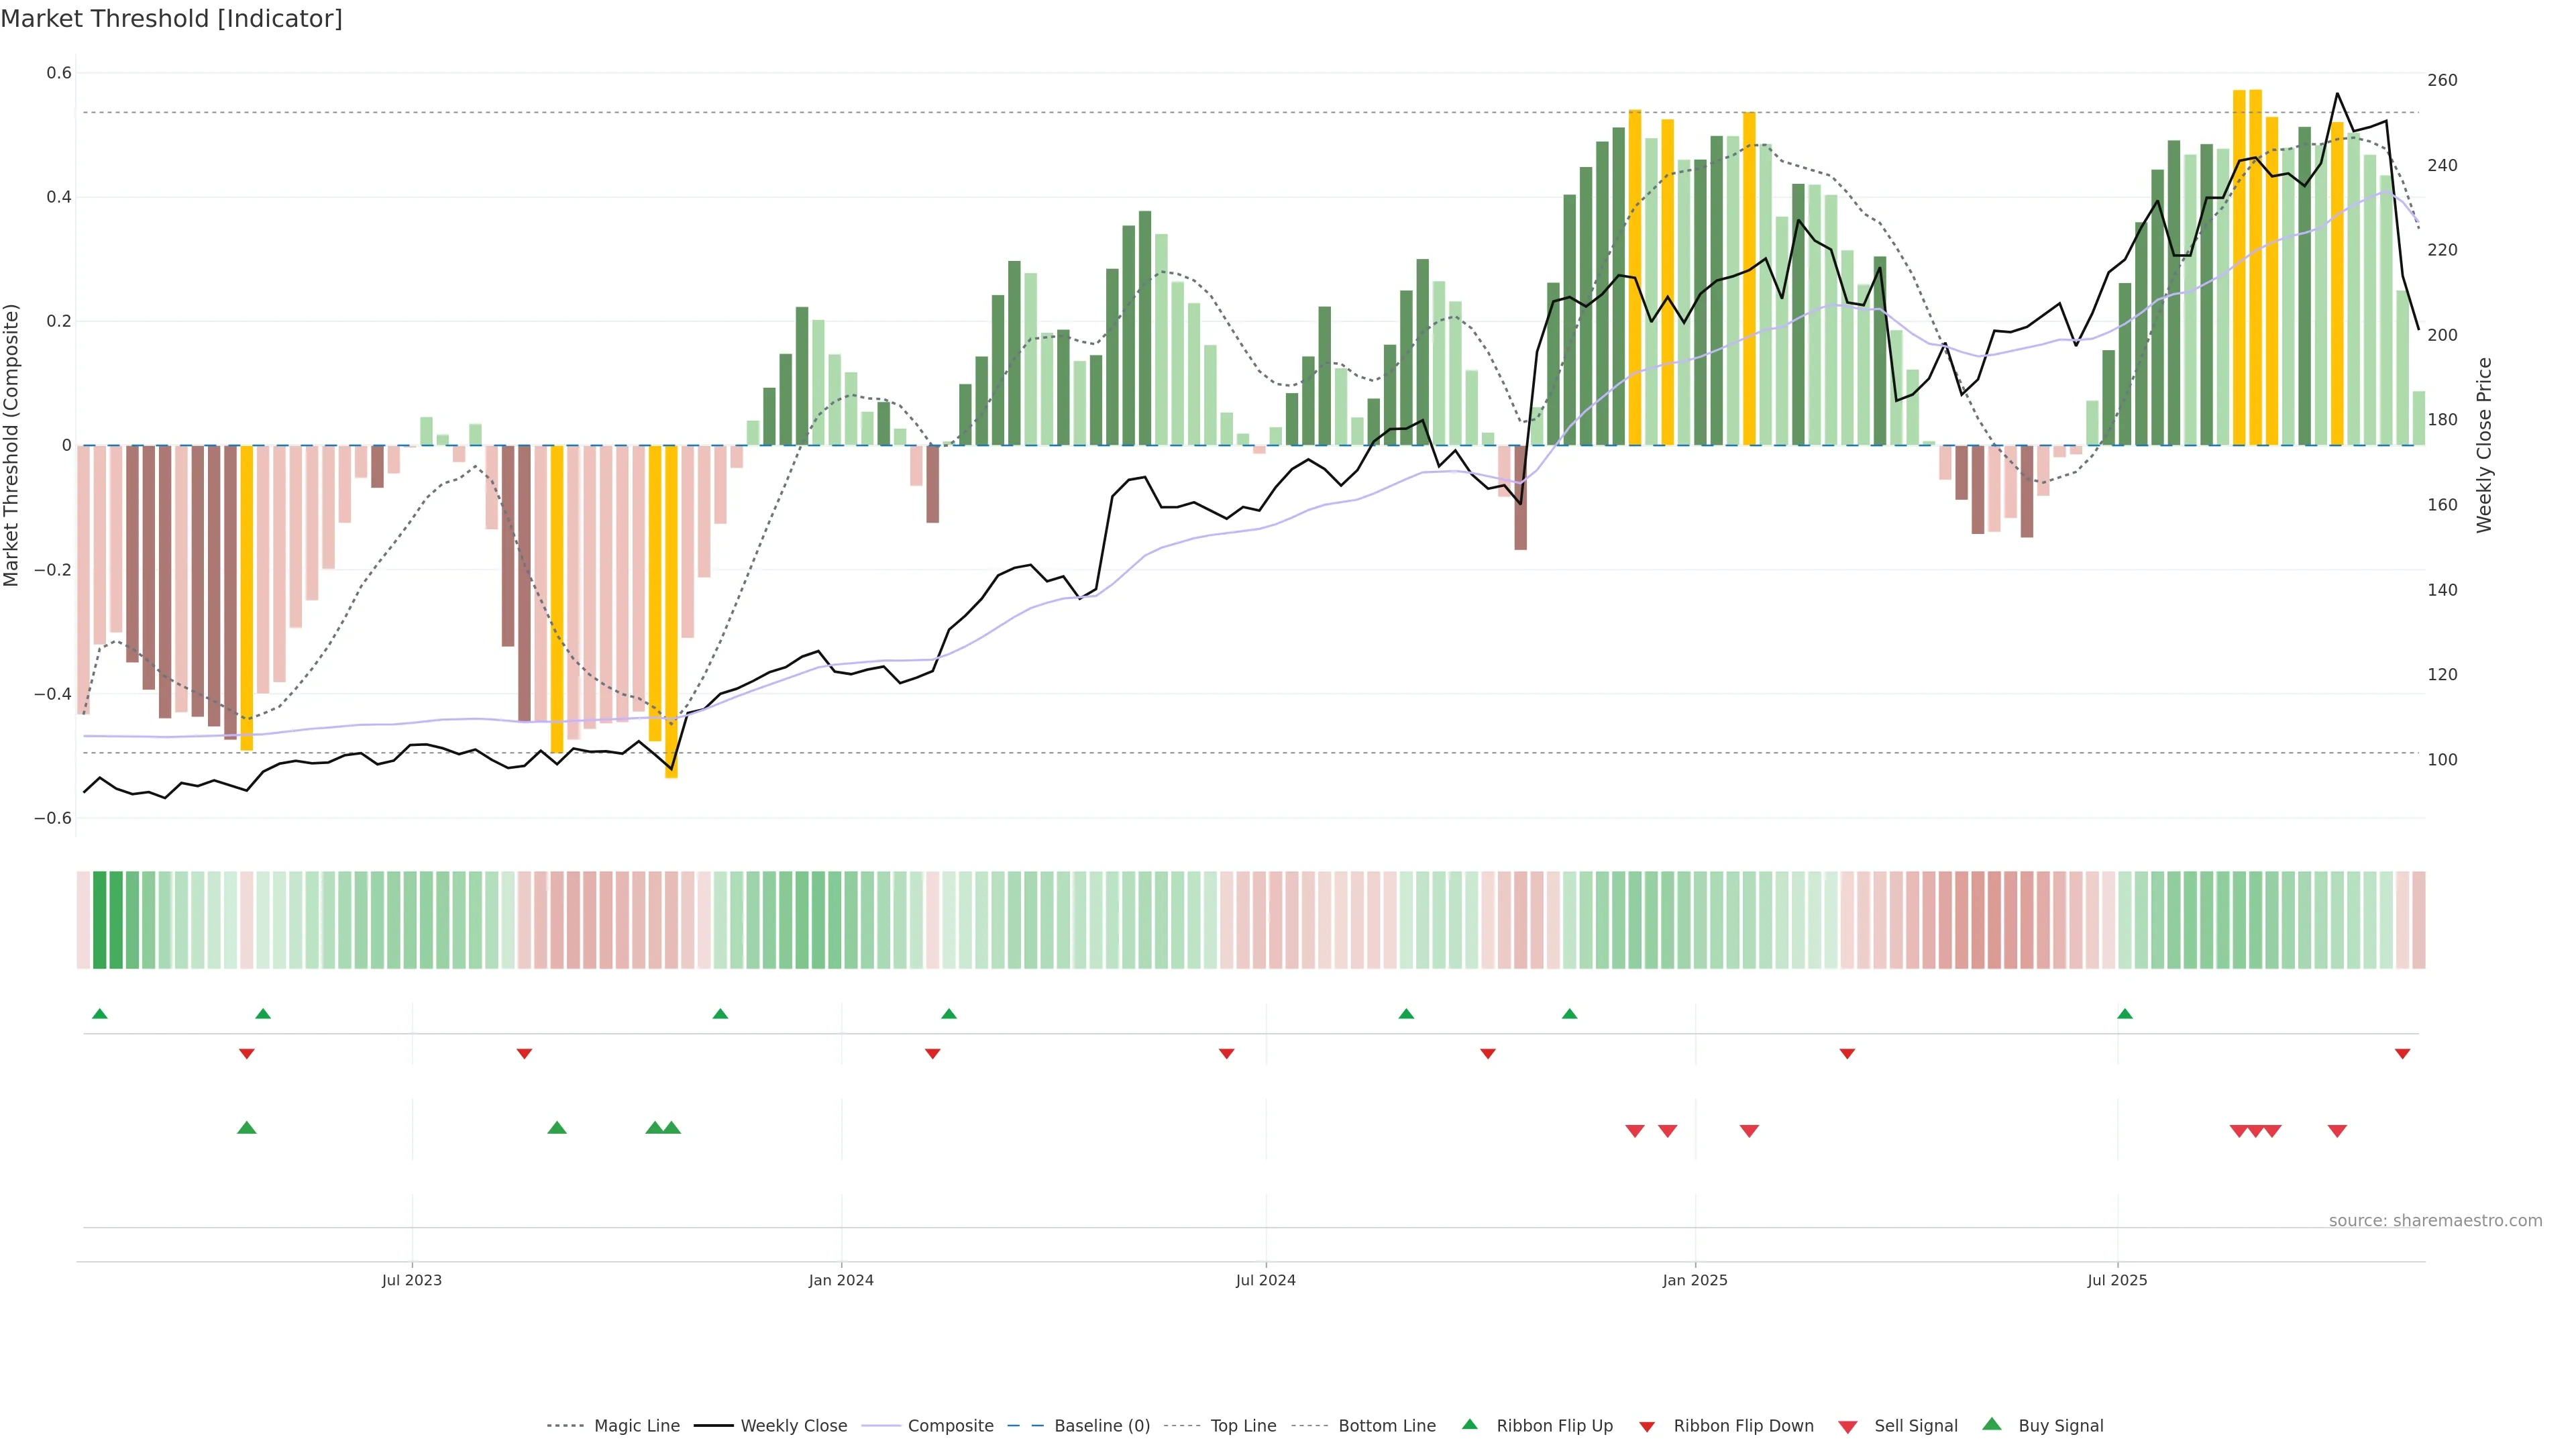Toggle the Baseline (0) legend entry
The width and height of the screenshot is (2576, 1449).
coord(1101,1426)
